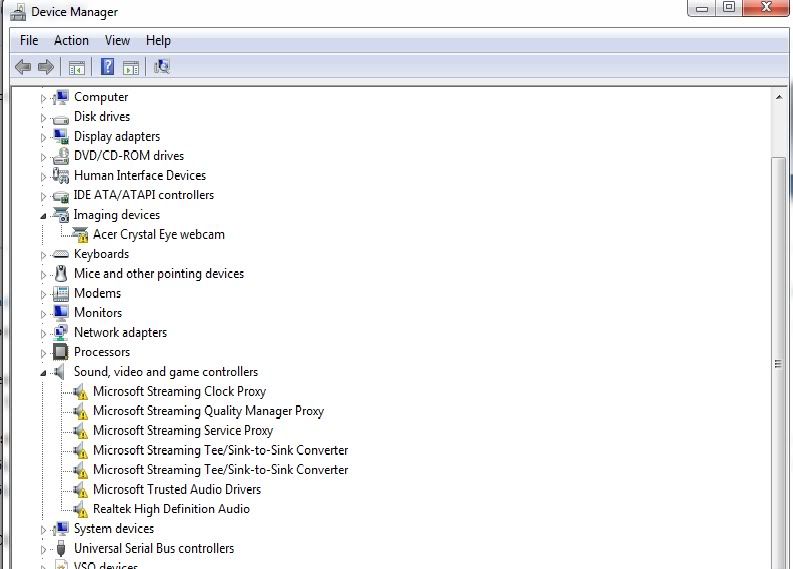
Task: Click the Forward arrow toolbar icon
Action: coord(46,67)
